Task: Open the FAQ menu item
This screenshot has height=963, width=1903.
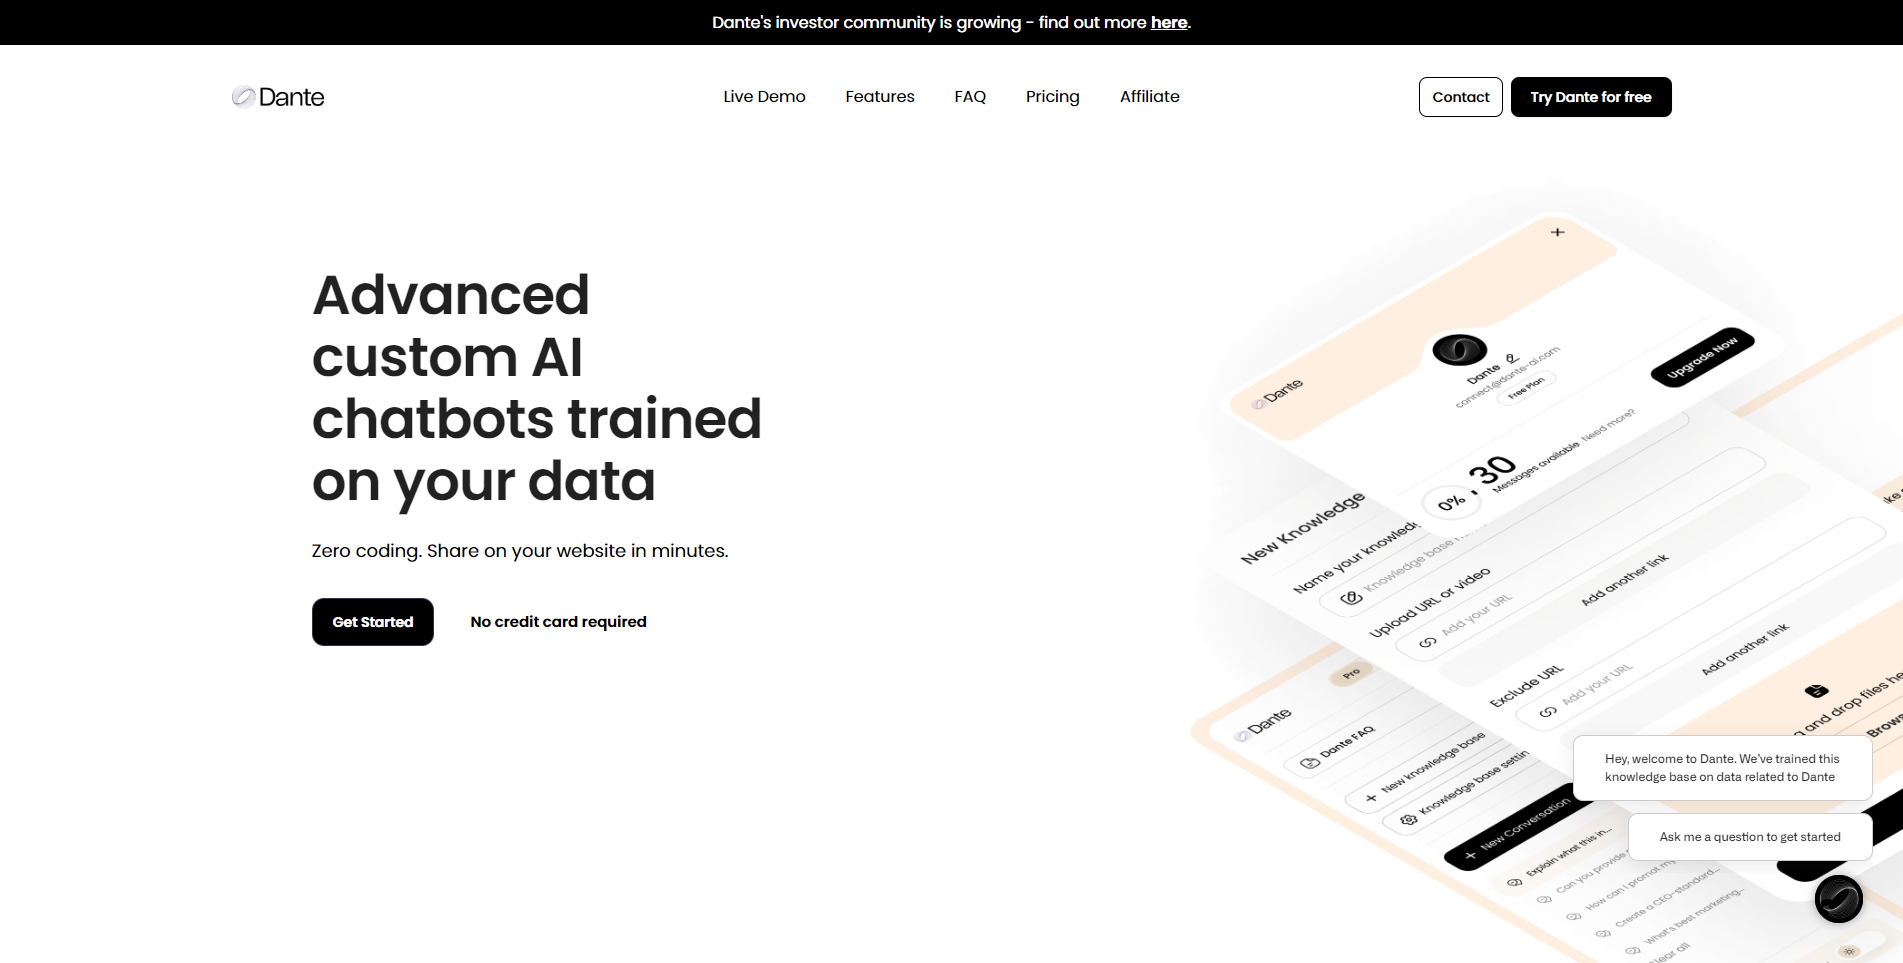Action: [x=970, y=97]
